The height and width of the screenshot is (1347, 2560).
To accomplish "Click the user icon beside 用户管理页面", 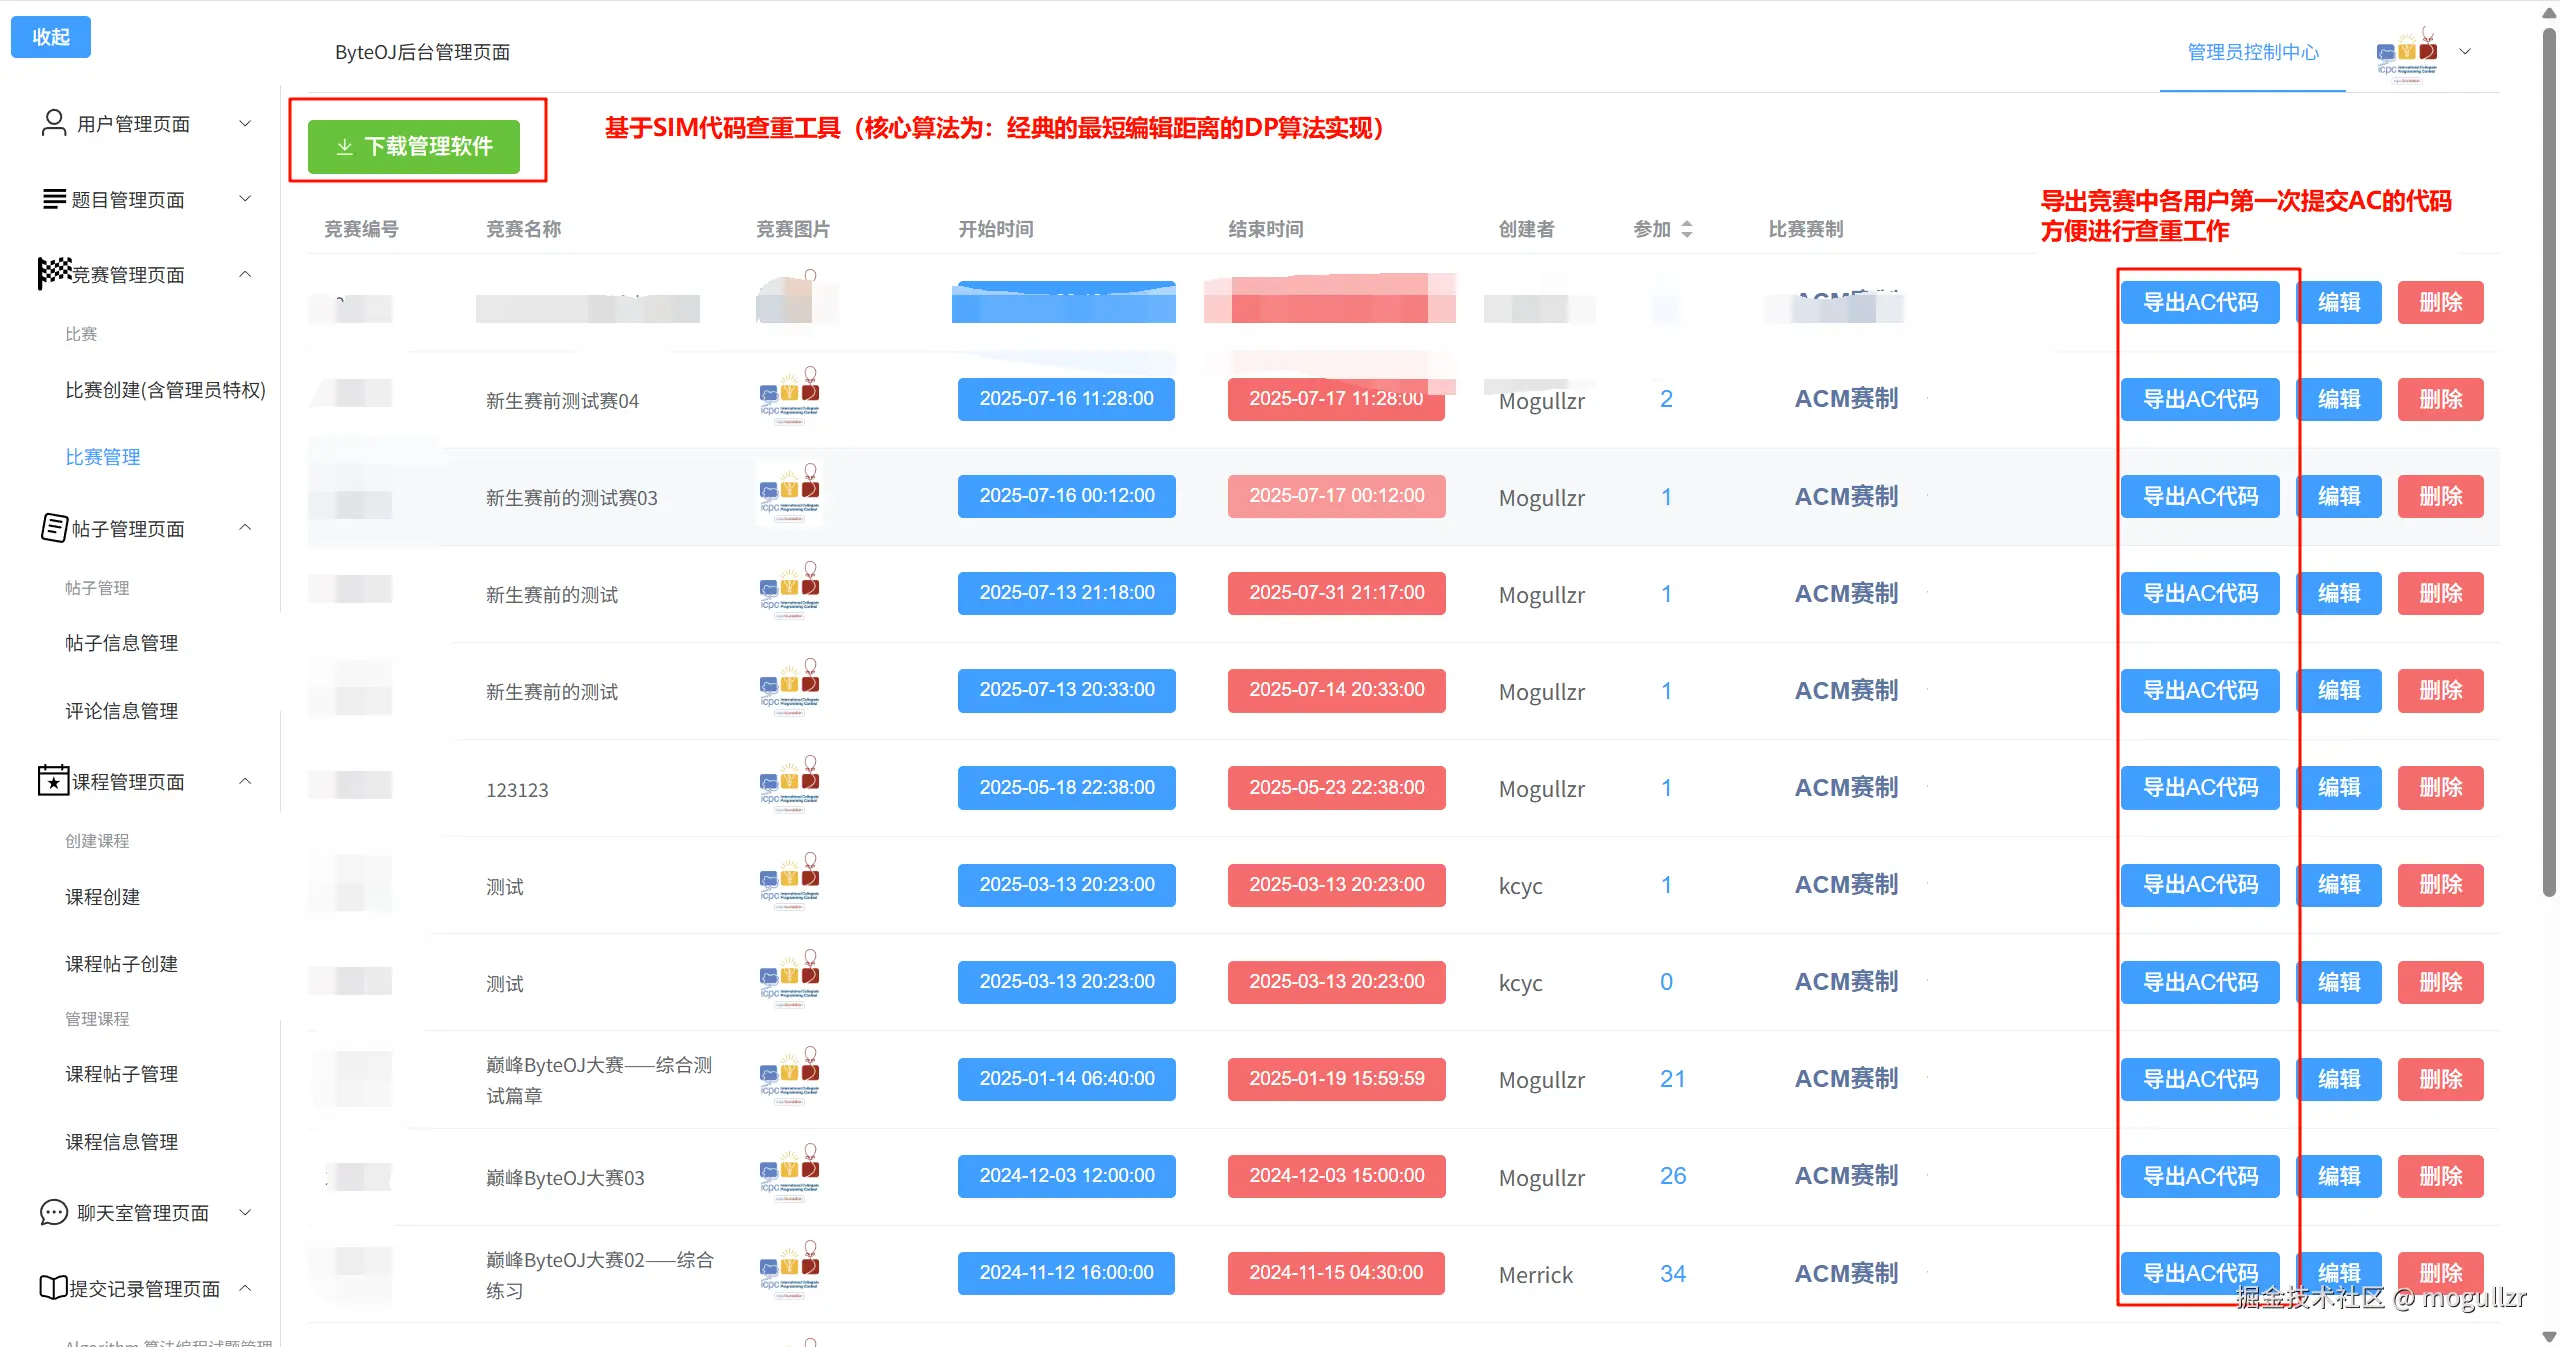I will click(53, 123).
